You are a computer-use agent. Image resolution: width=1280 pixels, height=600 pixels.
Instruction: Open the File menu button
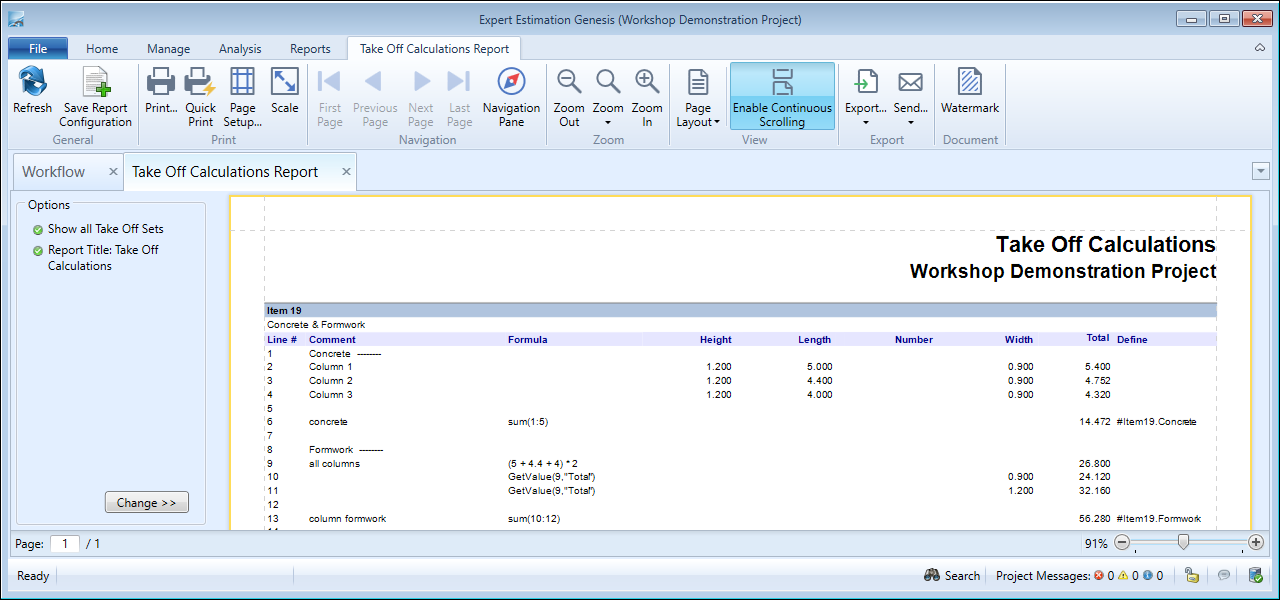38,49
